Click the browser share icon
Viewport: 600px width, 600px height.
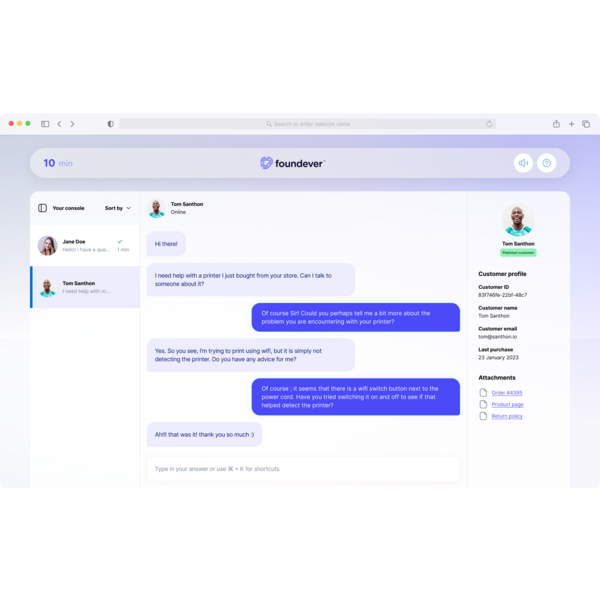(556, 124)
